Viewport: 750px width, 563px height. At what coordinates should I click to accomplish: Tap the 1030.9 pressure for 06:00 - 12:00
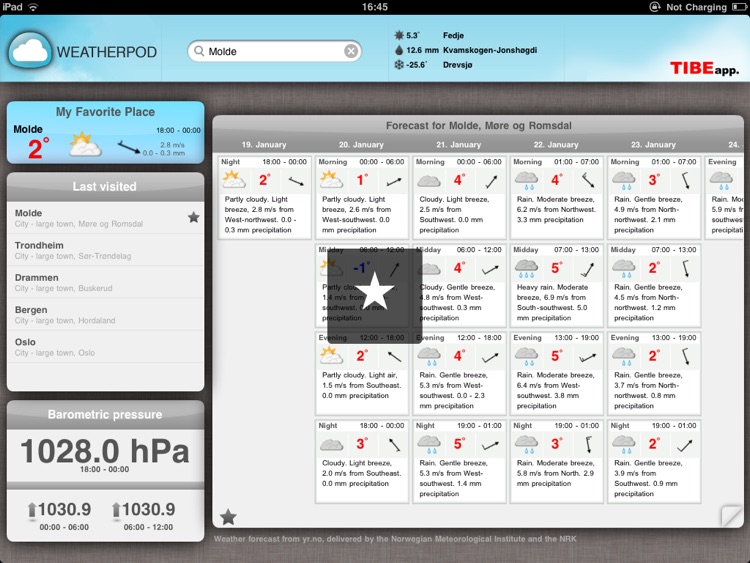(x=149, y=509)
